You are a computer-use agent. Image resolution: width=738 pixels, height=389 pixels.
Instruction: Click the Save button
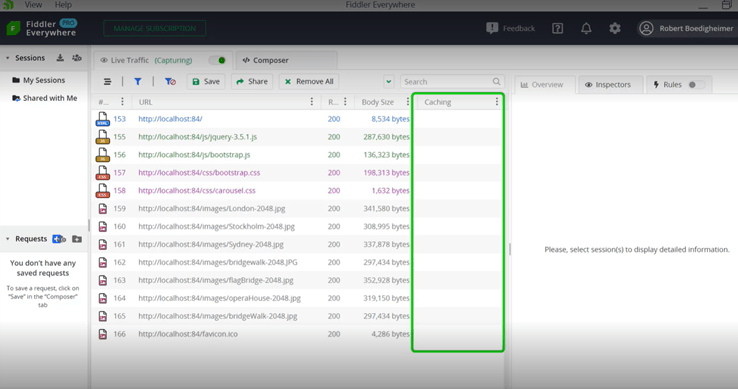206,81
